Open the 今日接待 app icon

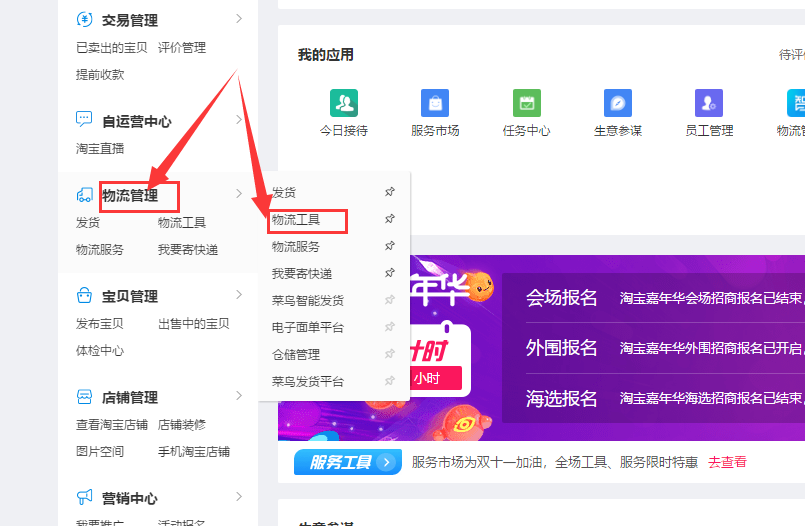[x=344, y=103]
